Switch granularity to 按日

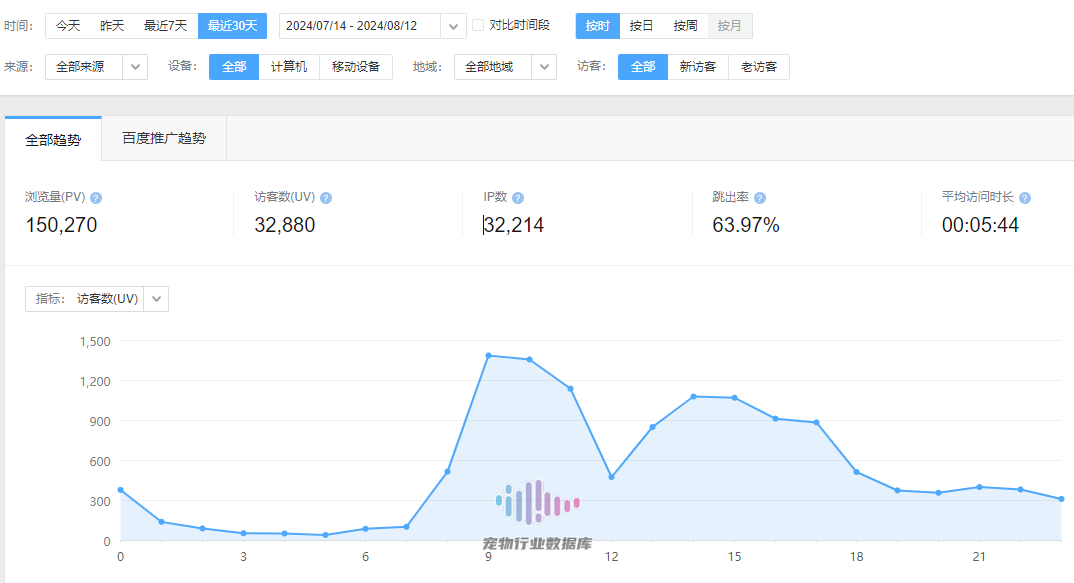coord(641,26)
